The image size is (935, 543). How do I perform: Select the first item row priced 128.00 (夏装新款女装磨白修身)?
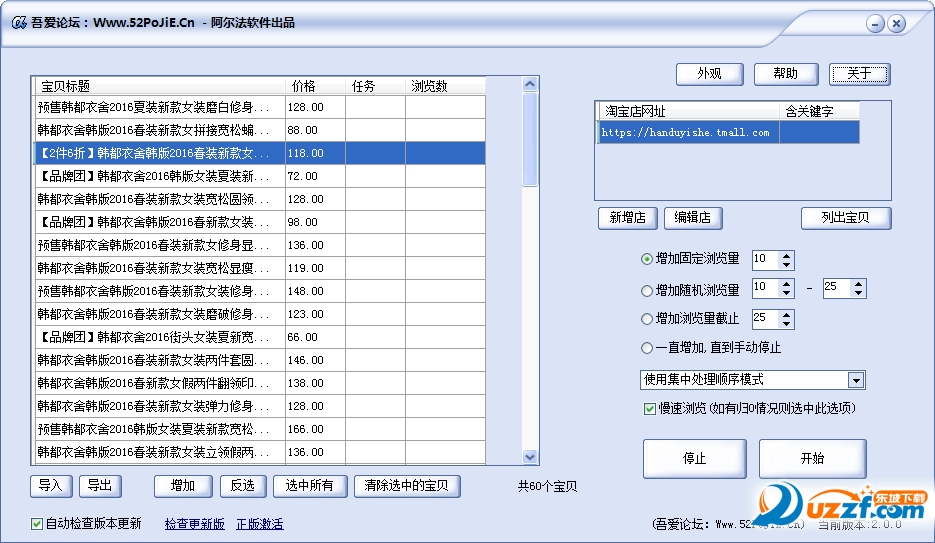261,107
